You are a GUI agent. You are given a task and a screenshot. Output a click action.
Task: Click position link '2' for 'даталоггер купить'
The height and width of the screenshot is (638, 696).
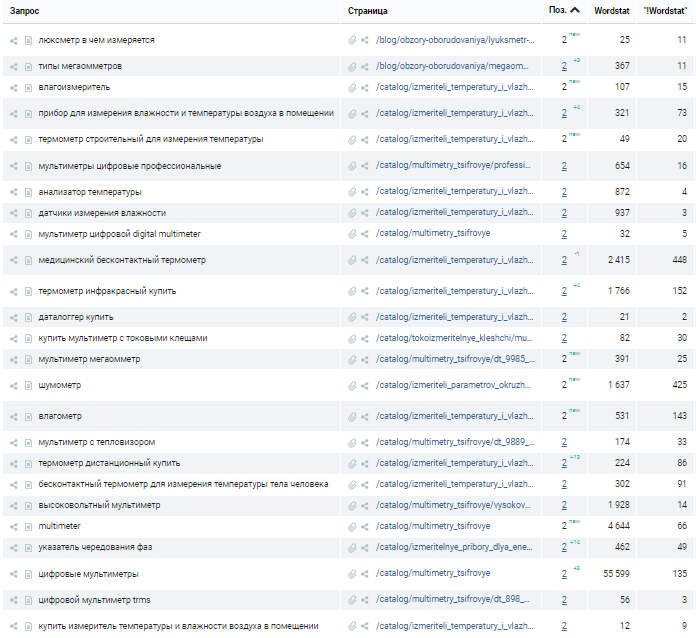(564, 317)
